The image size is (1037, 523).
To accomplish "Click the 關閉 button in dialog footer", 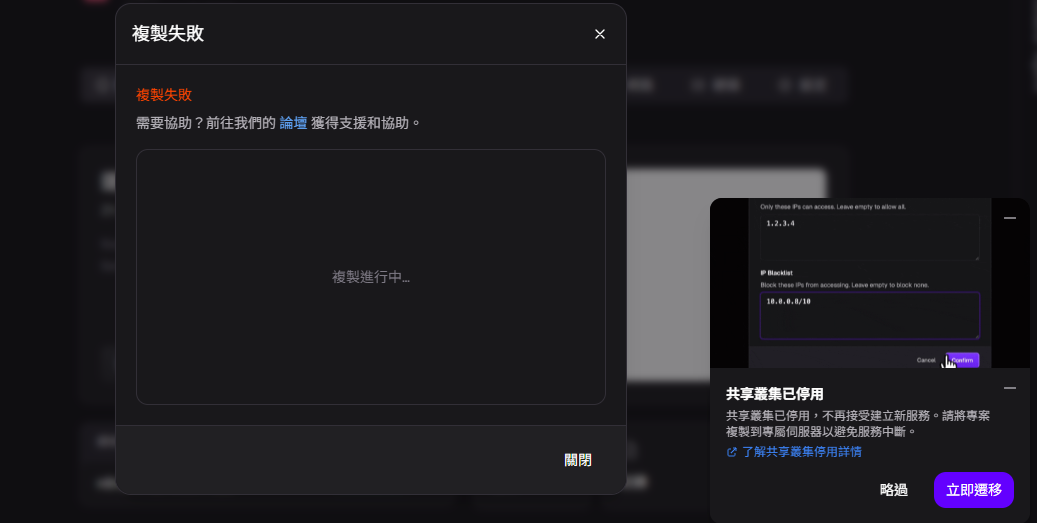I will point(577,460).
